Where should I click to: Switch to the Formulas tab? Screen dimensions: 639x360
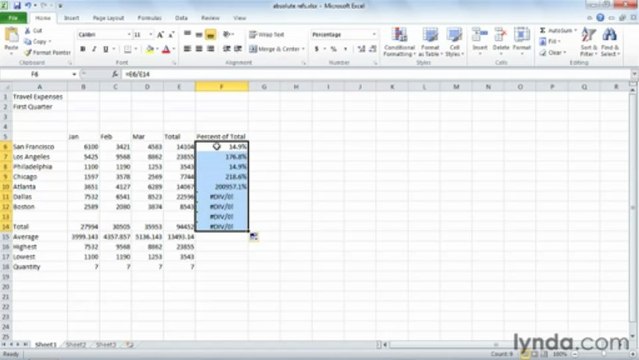tap(149, 18)
